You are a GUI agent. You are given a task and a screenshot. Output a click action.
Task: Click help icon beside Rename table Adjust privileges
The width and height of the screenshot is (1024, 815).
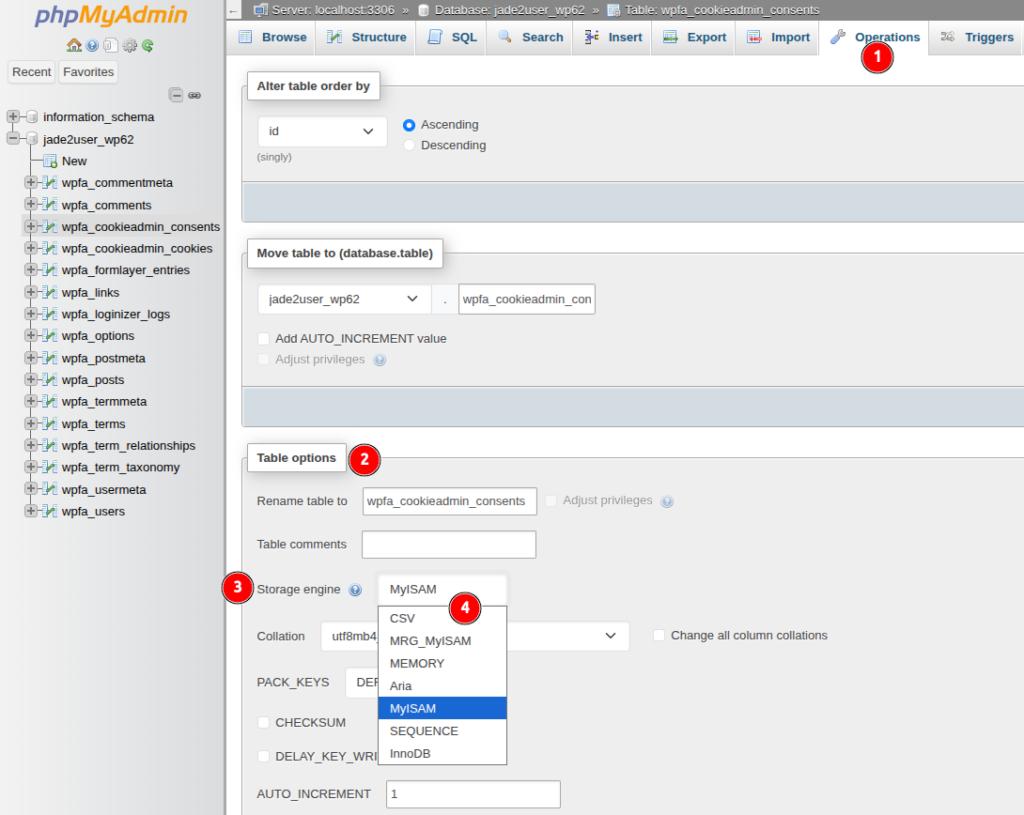click(x=667, y=502)
